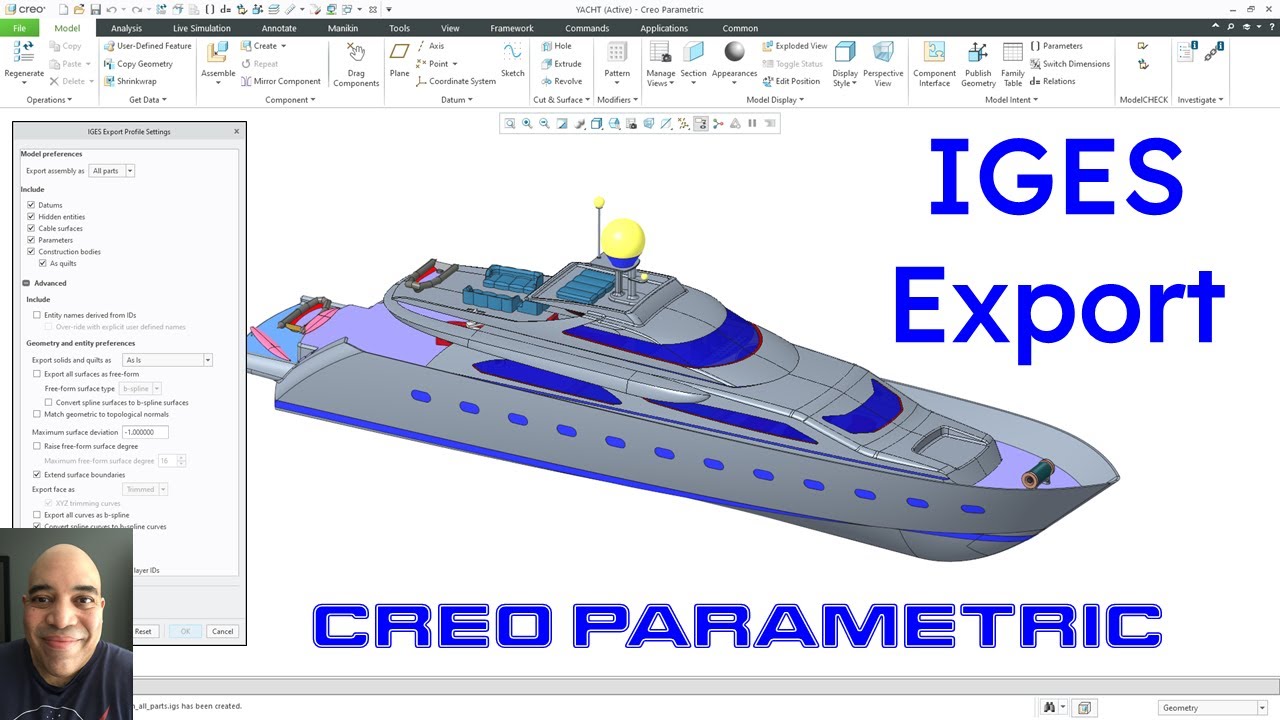The height and width of the screenshot is (720, 1280).
Task: Open Parameters in Model Intent
Action: pyautogui.click(x=1056, y=46)
